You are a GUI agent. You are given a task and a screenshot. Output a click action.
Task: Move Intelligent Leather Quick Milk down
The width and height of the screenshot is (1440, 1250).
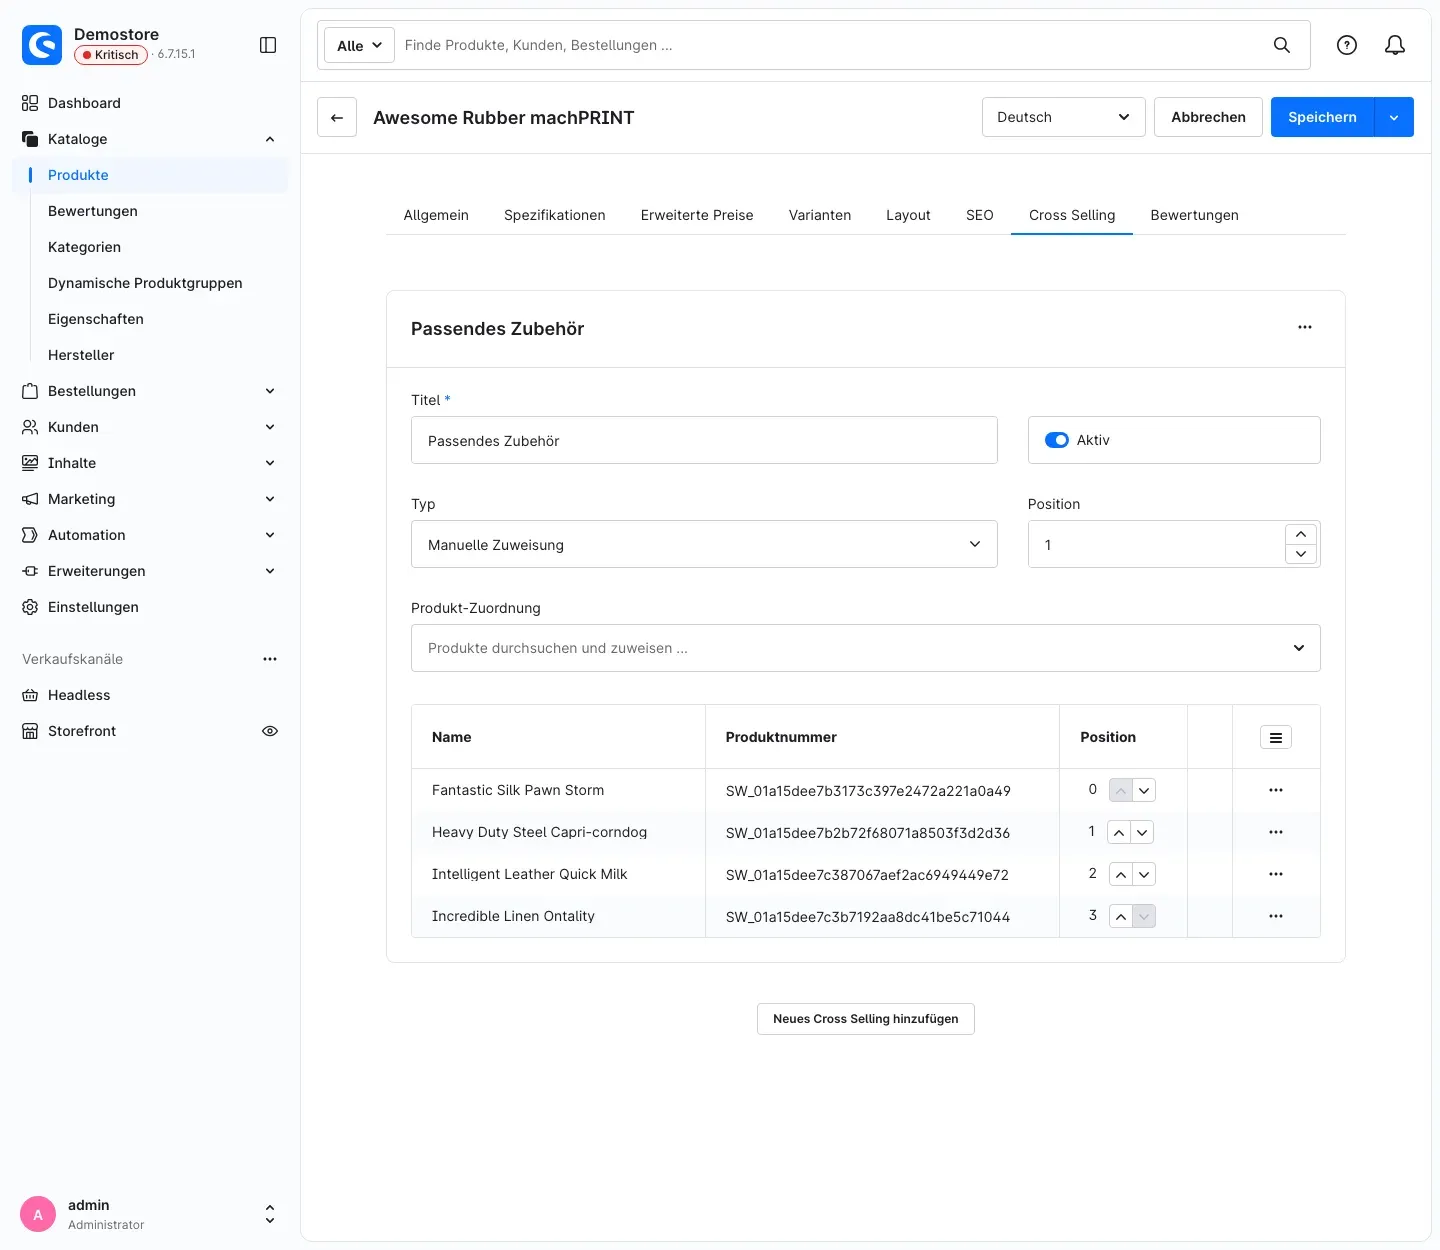pos(1144,874)
